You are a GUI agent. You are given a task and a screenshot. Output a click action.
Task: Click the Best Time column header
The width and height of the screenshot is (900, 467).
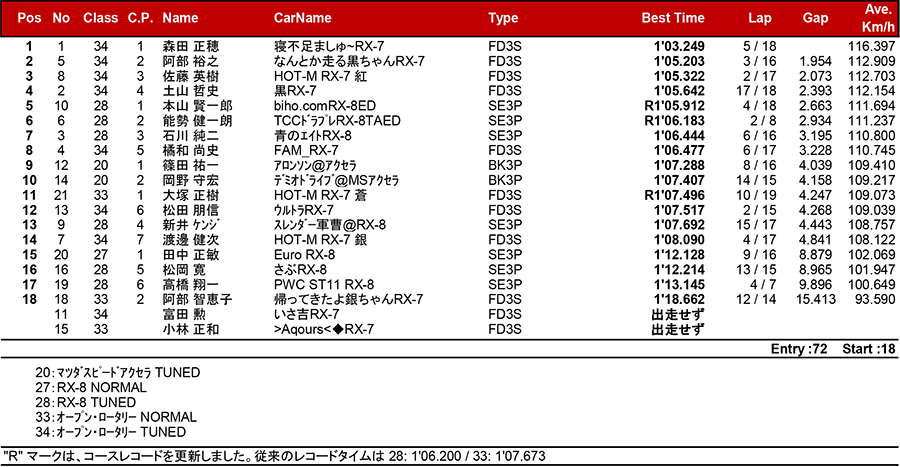coord(673,19)
